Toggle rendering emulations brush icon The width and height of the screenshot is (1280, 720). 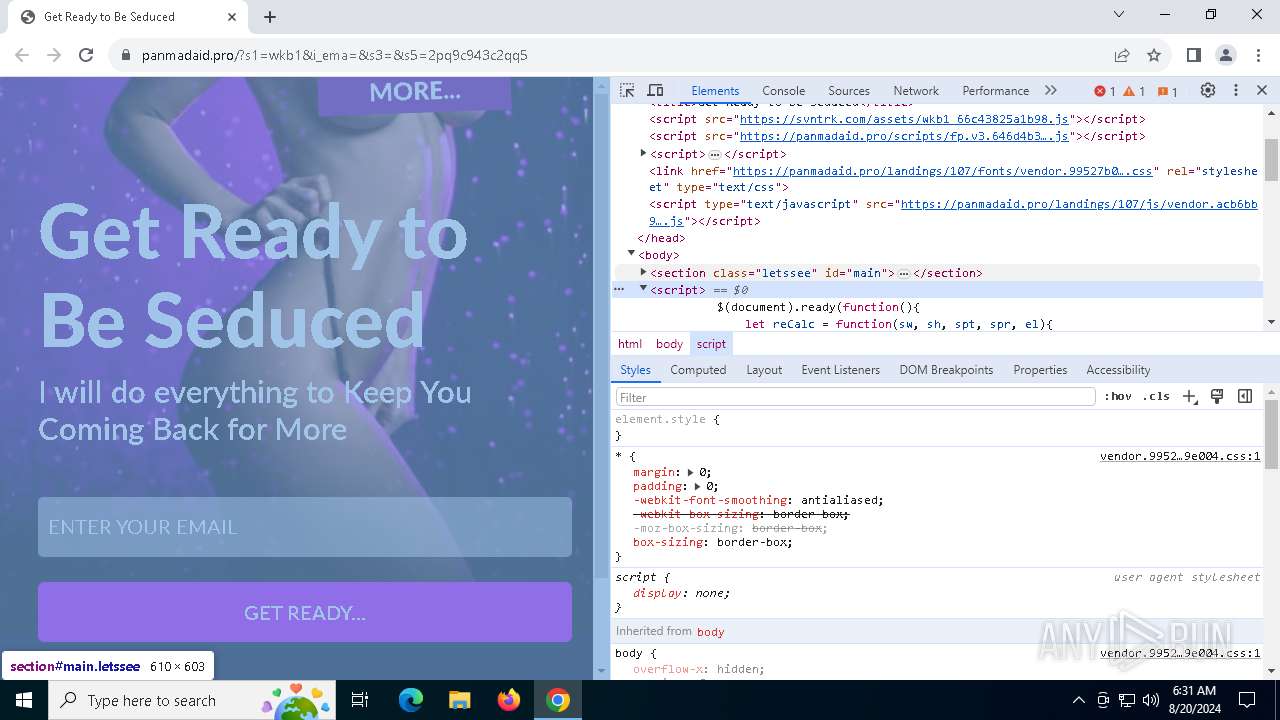tap(1217, 396)
